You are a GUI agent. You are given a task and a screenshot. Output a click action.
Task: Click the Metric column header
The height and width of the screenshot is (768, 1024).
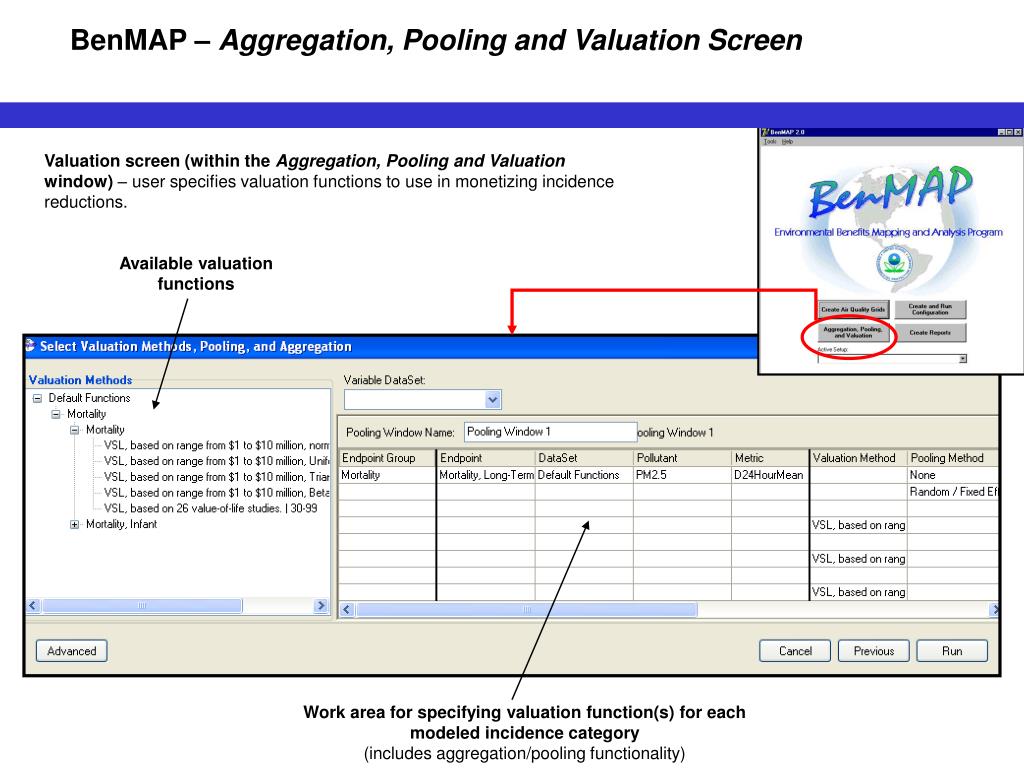(771, 458)
